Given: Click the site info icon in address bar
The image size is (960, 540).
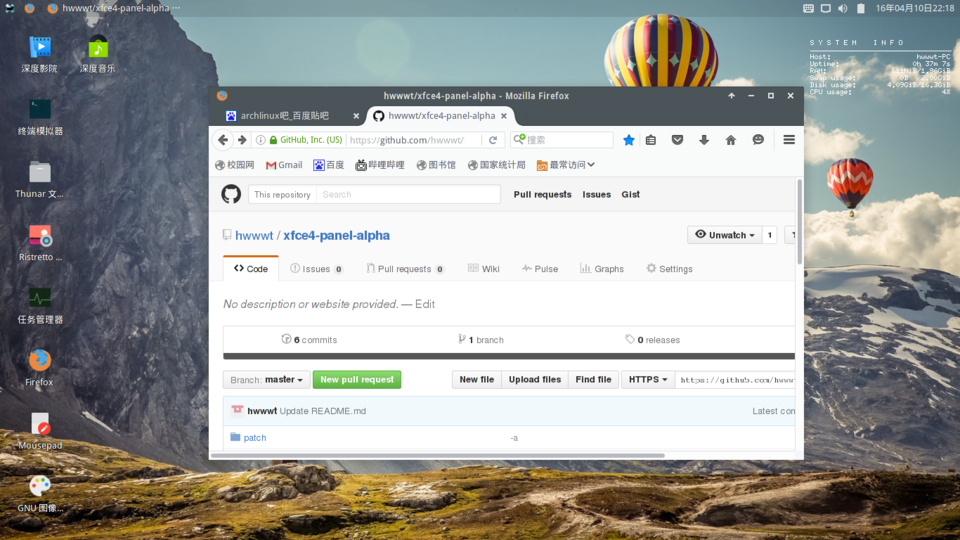Looking at the screenshot, I should 260,140.
